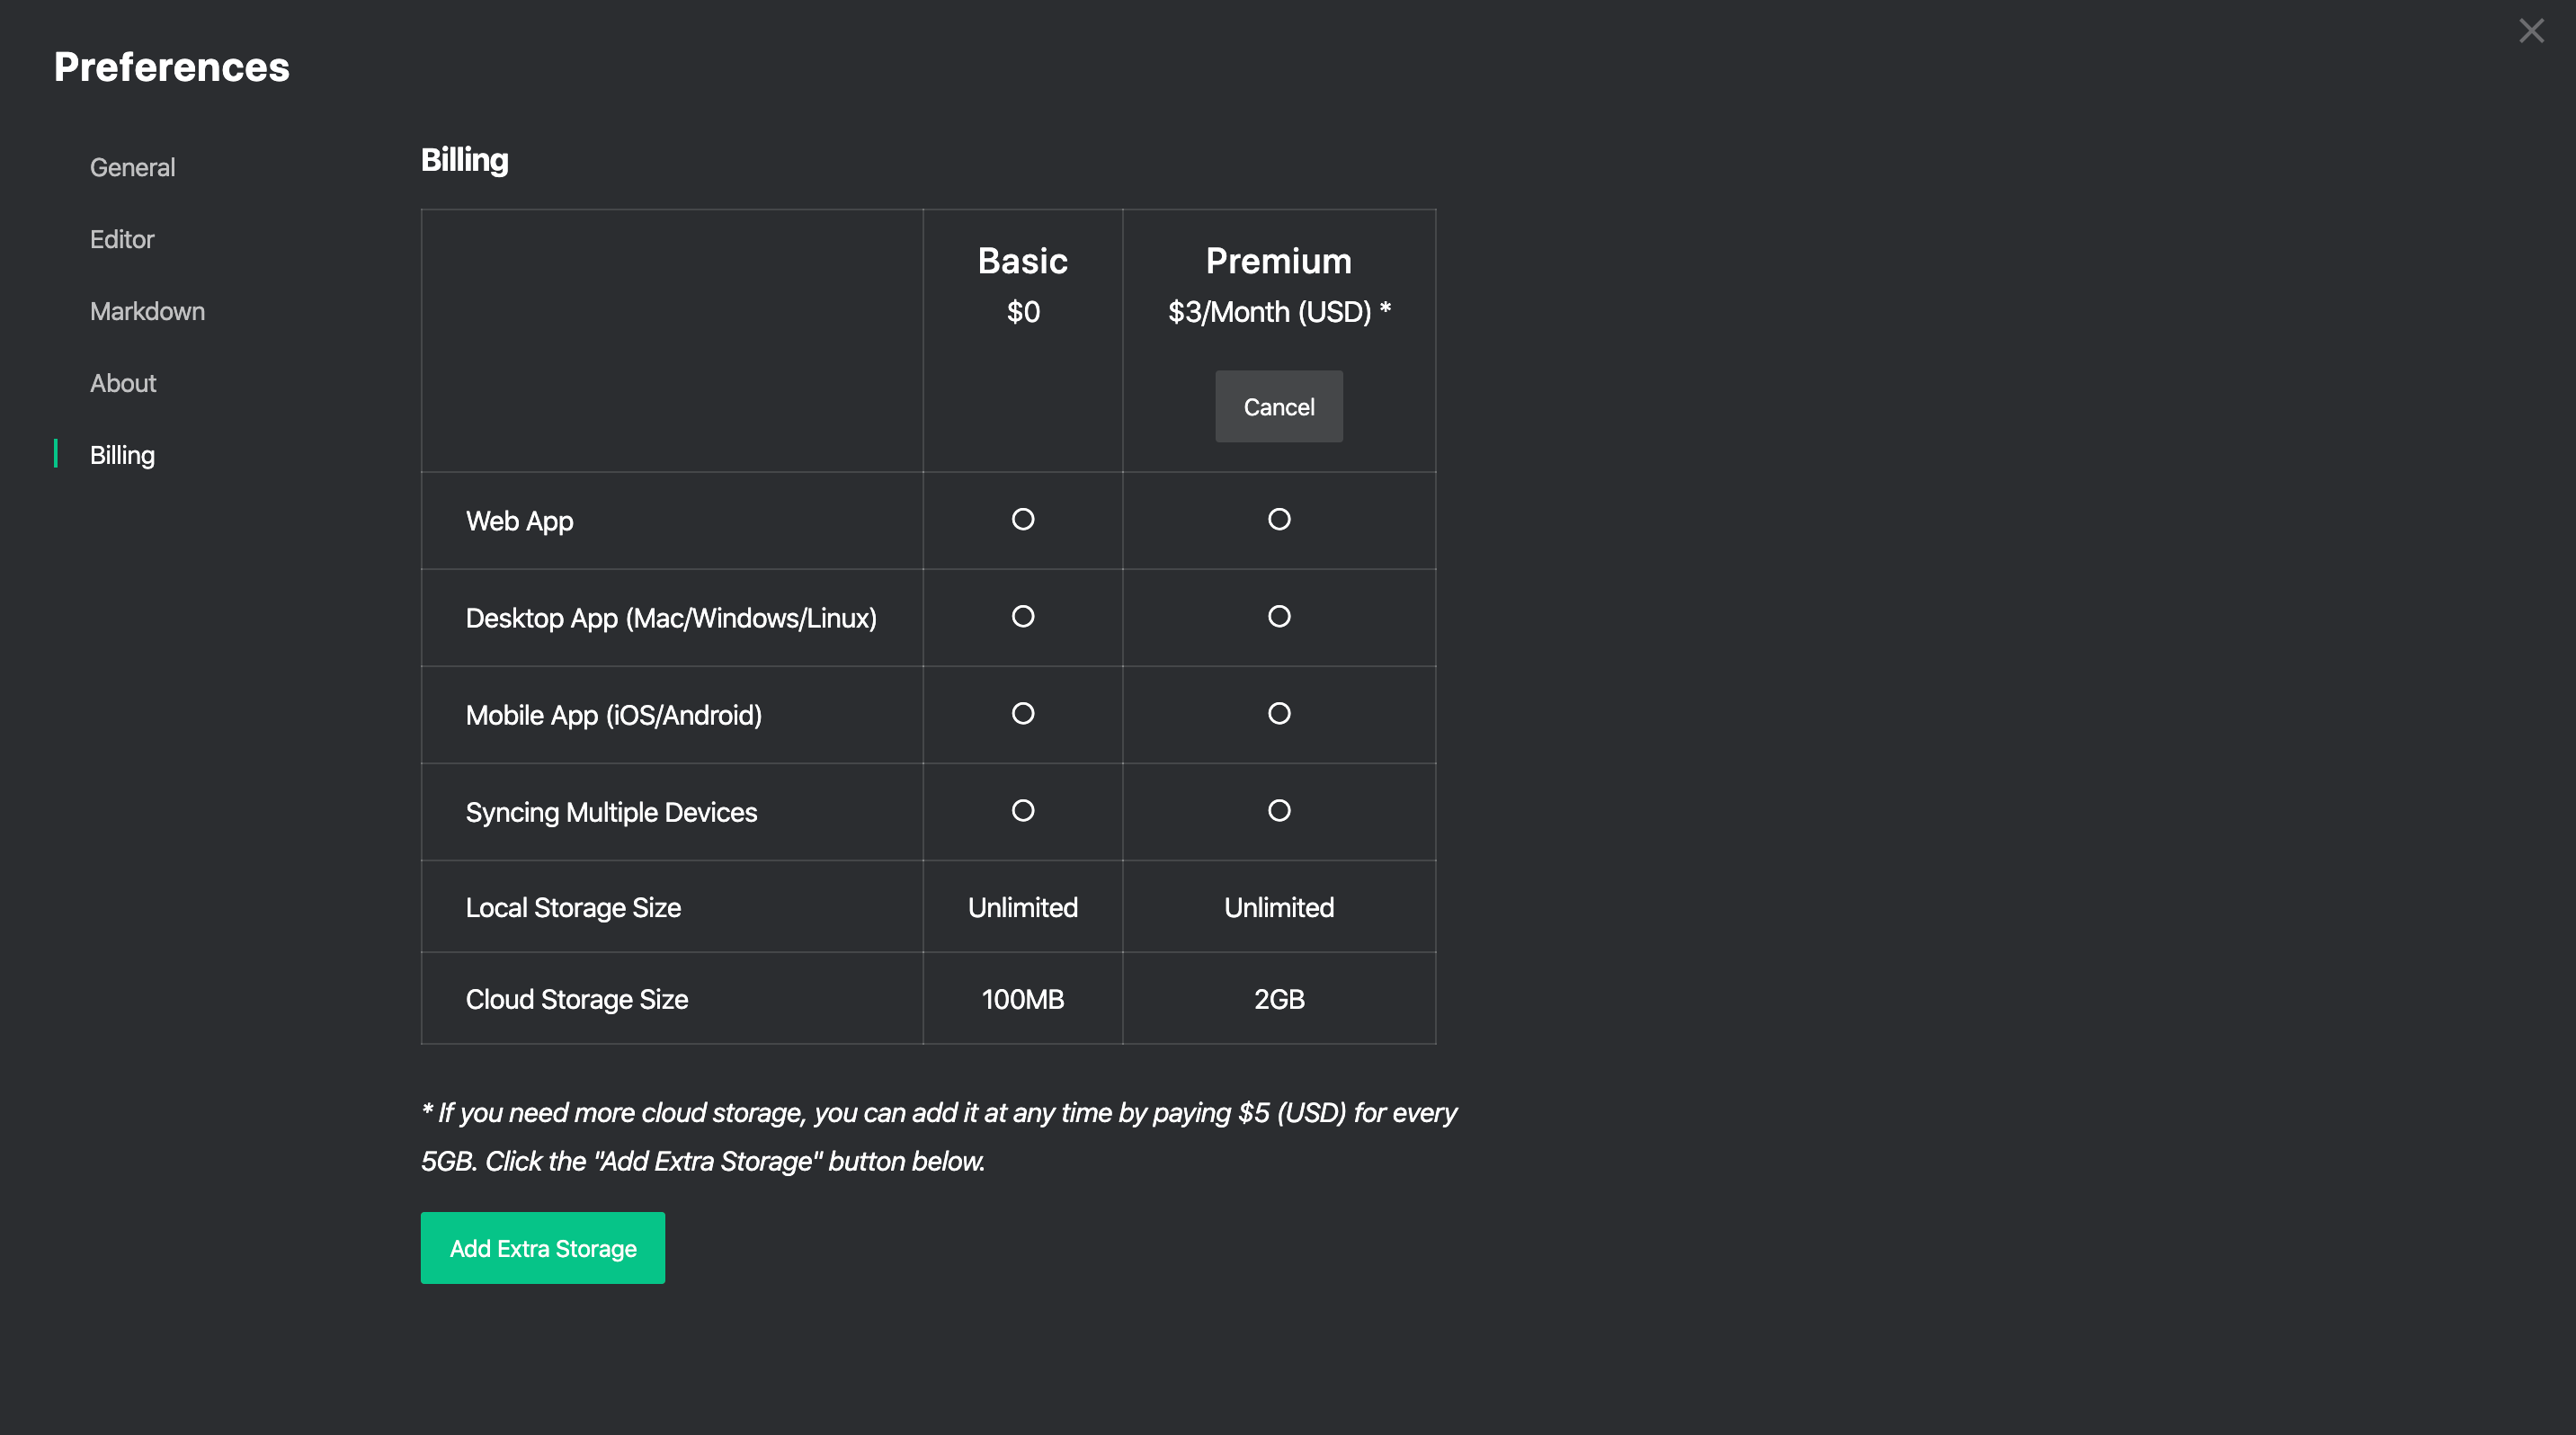Click the Premium plan heading
Image resolution: width=2576 pixels, height=1435 pixels.
point(1278,261)
